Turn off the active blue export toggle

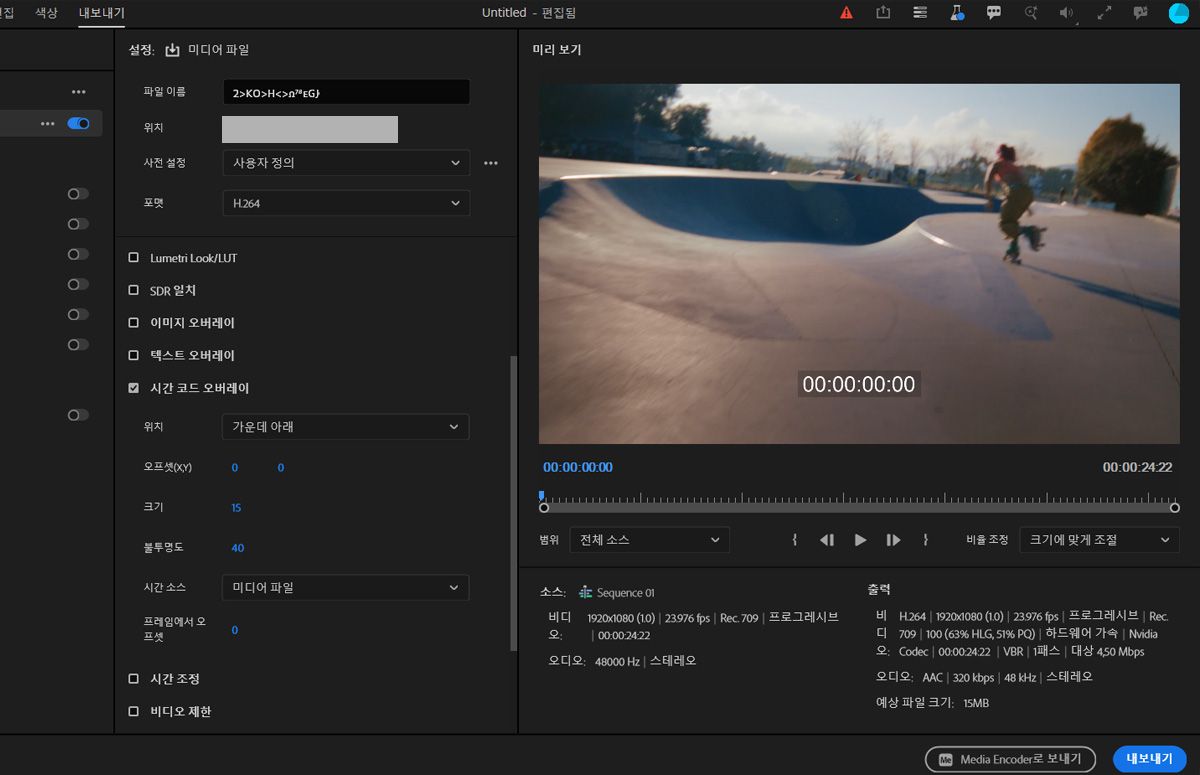coord(78,123)
